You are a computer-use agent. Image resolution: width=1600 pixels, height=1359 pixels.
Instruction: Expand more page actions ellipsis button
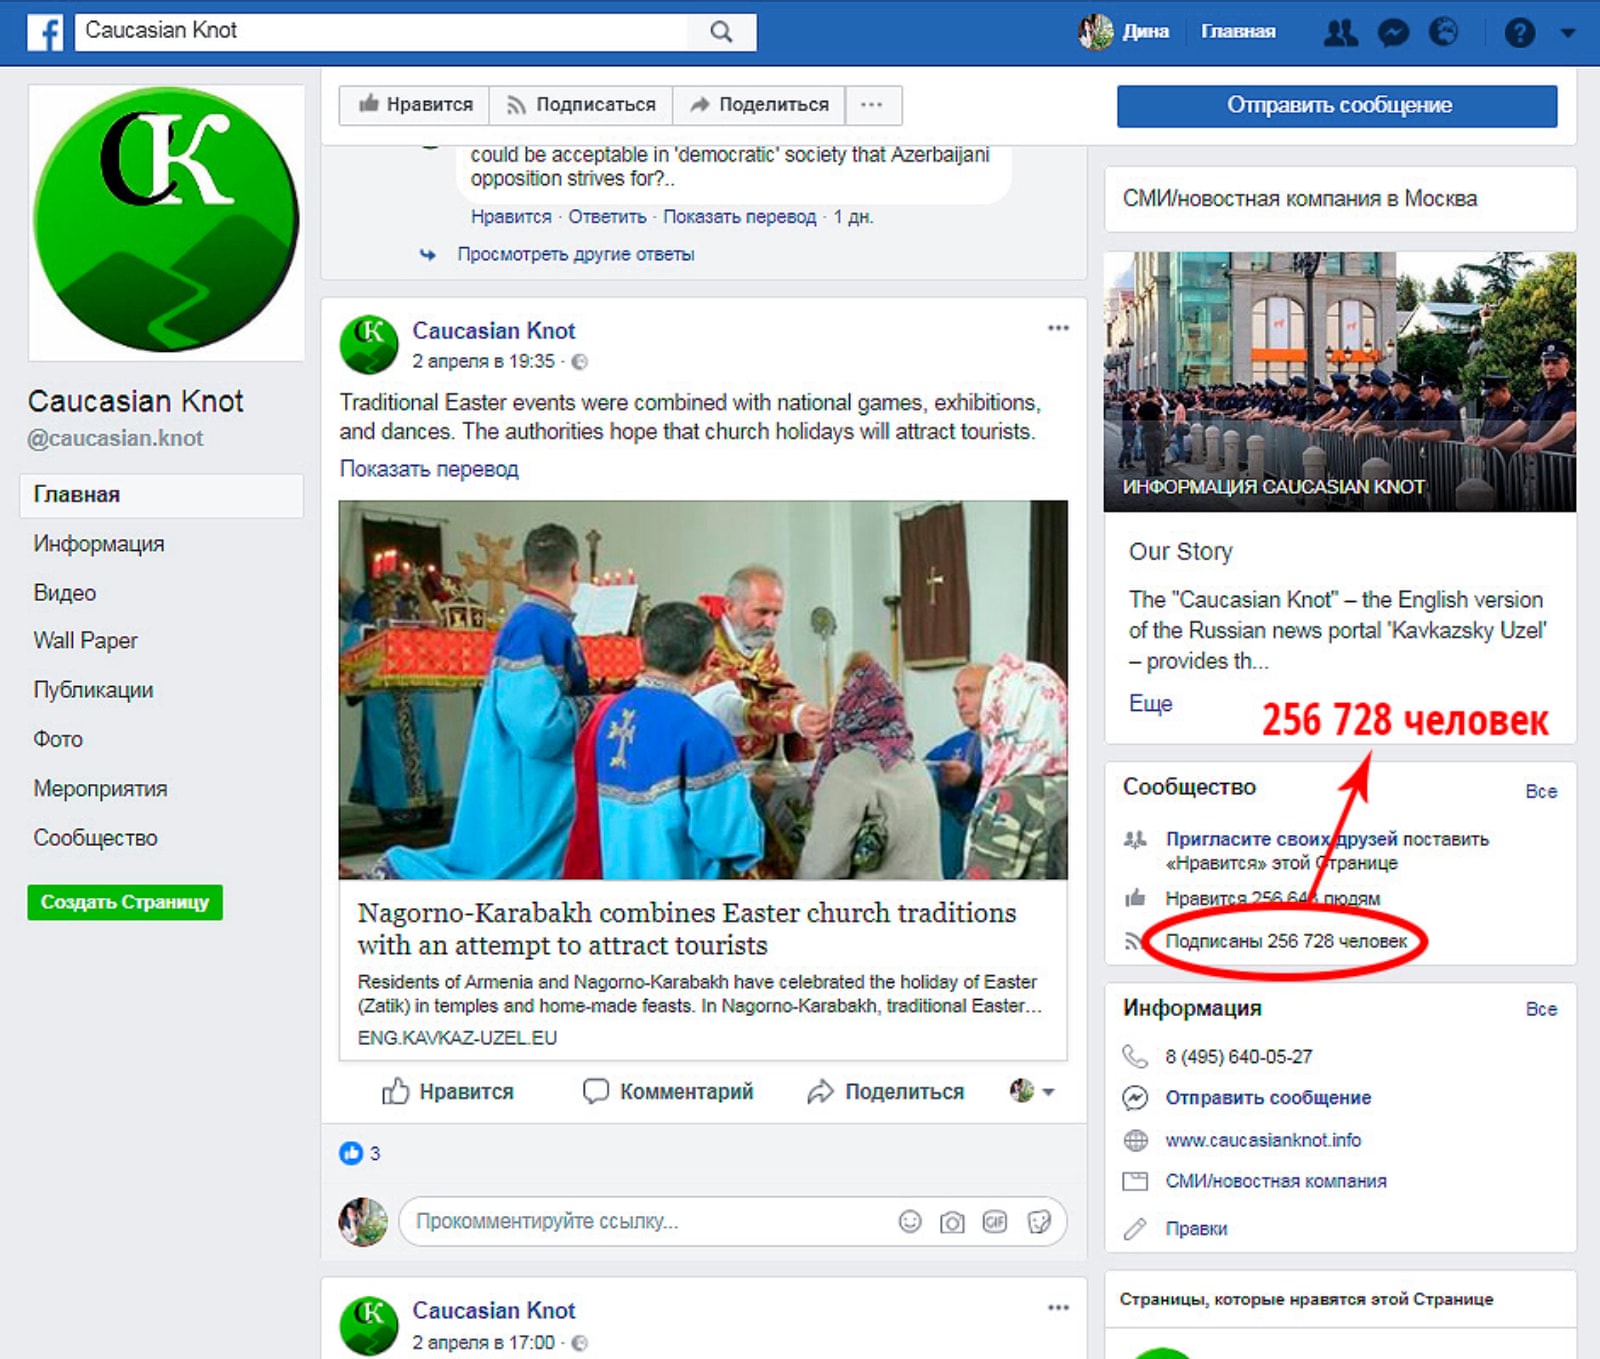(x=871, y=105)
